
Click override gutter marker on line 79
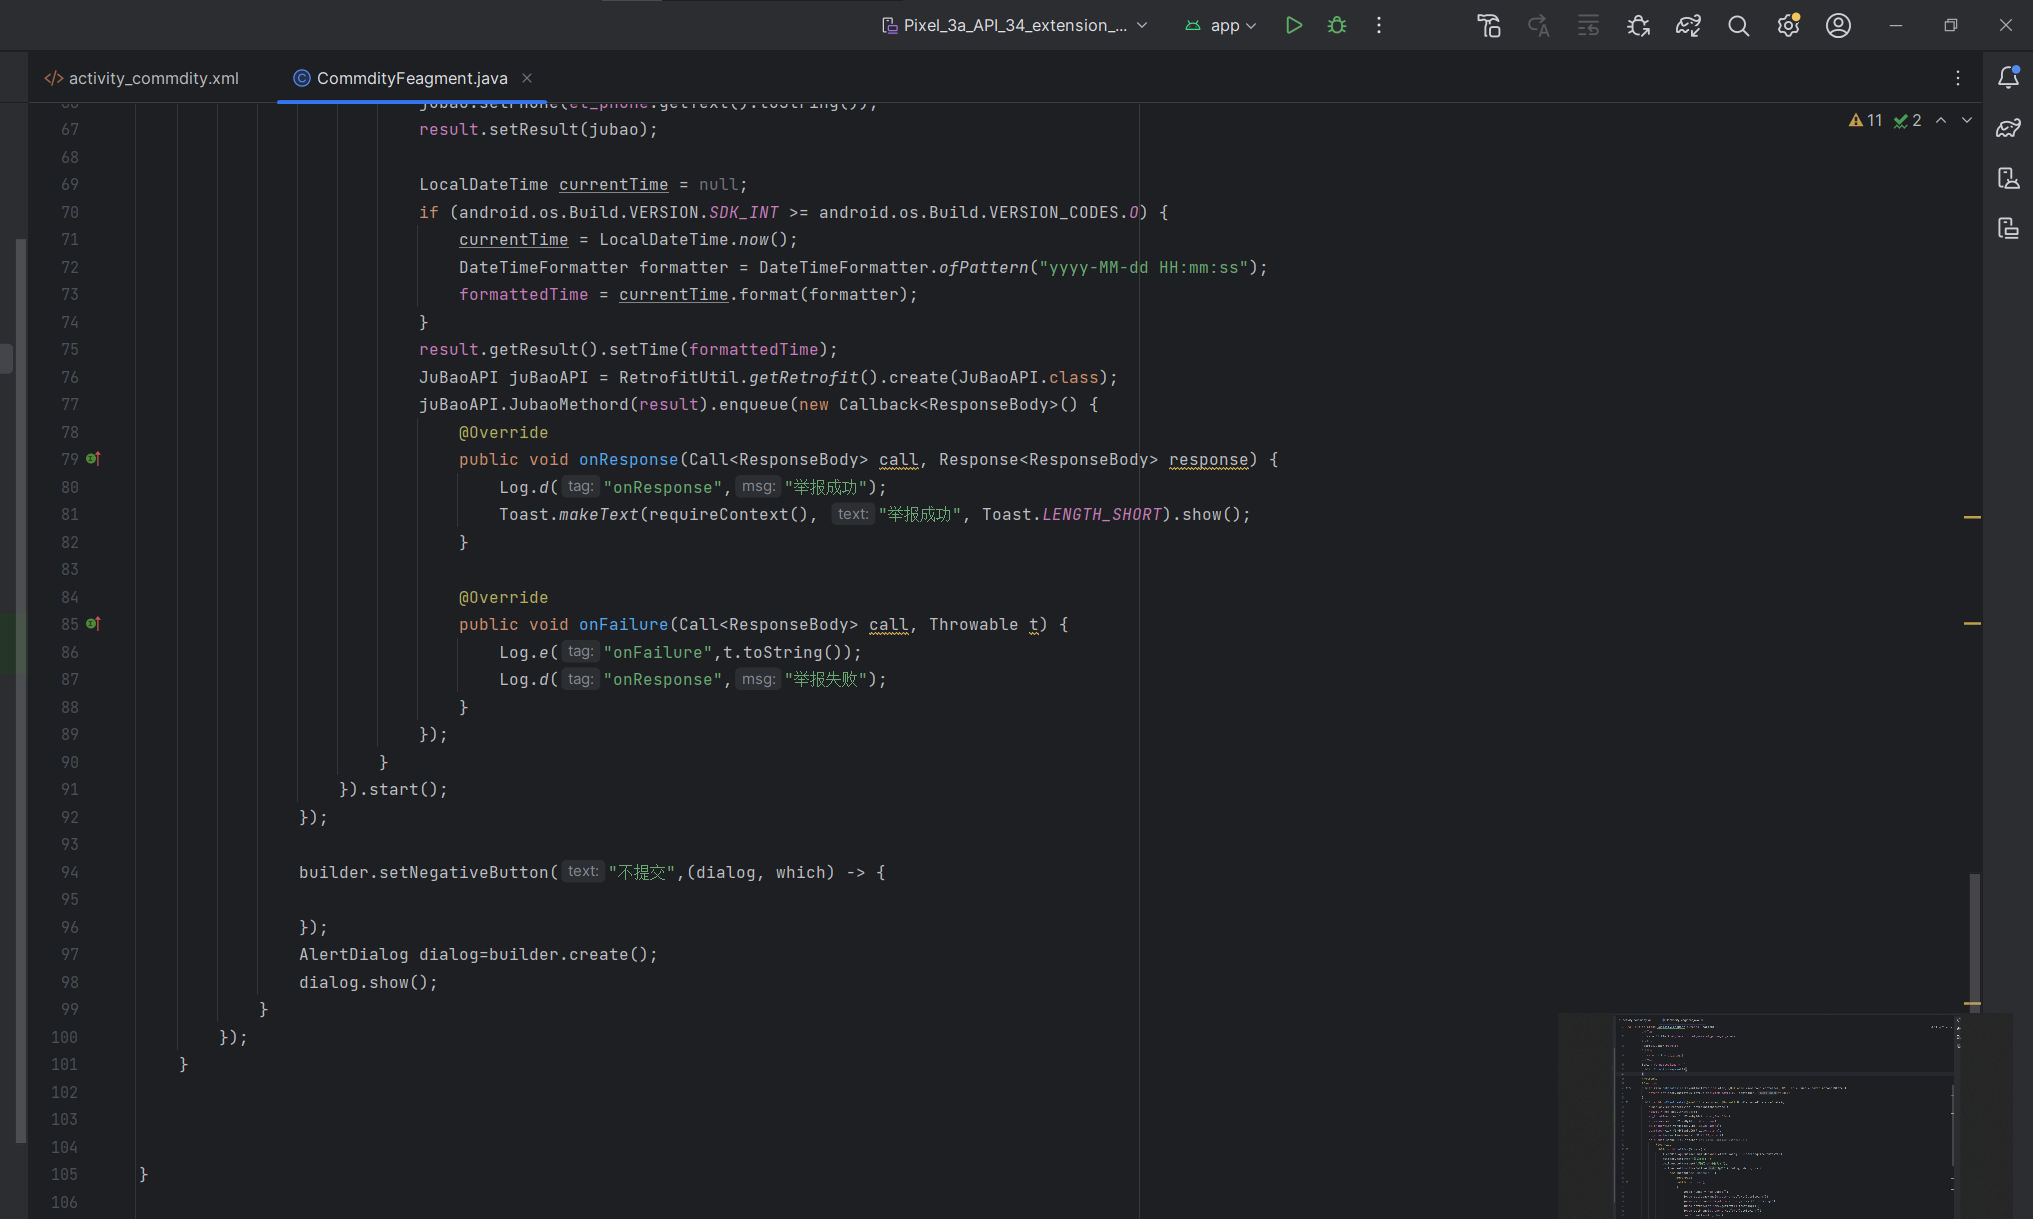point(92,459)
